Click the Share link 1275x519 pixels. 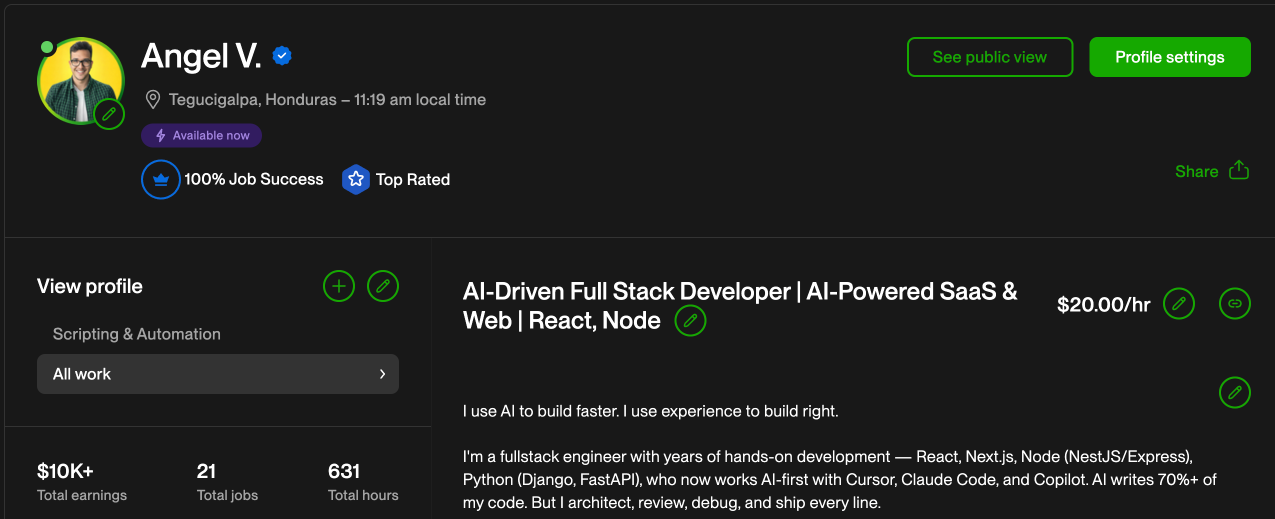pyautogui.click(x=1196, y=171)
